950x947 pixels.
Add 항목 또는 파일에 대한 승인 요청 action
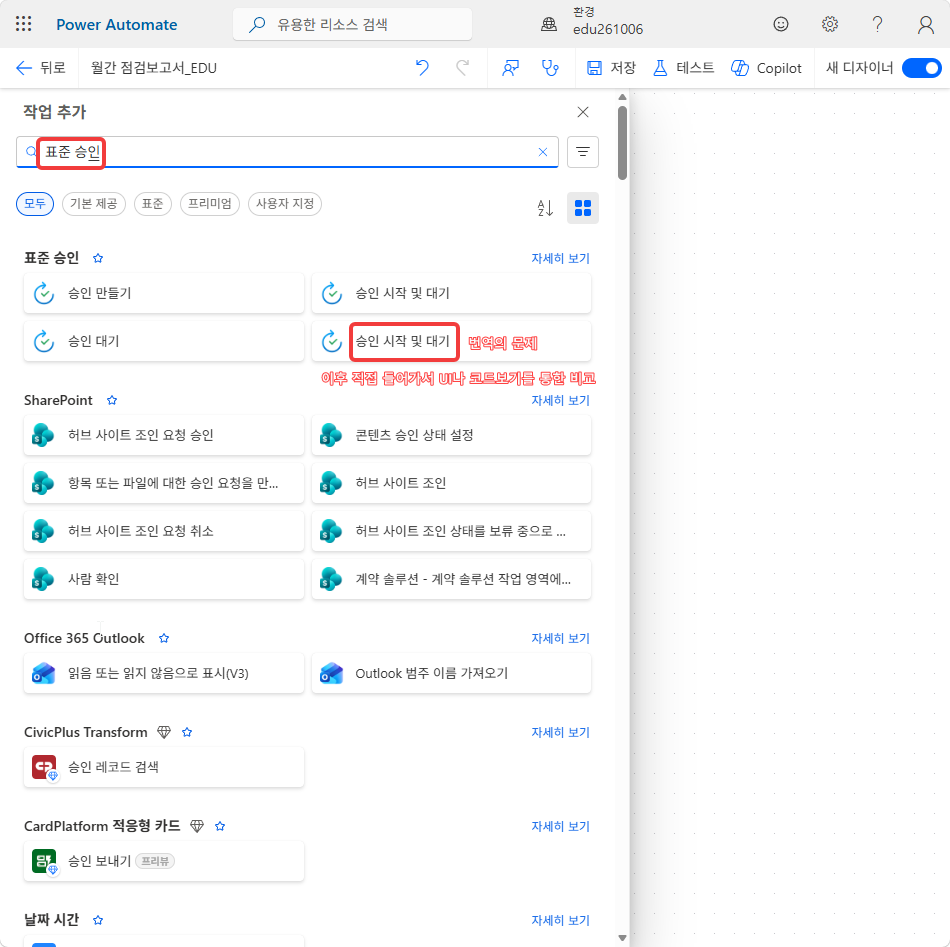click(x=164, y=483)
